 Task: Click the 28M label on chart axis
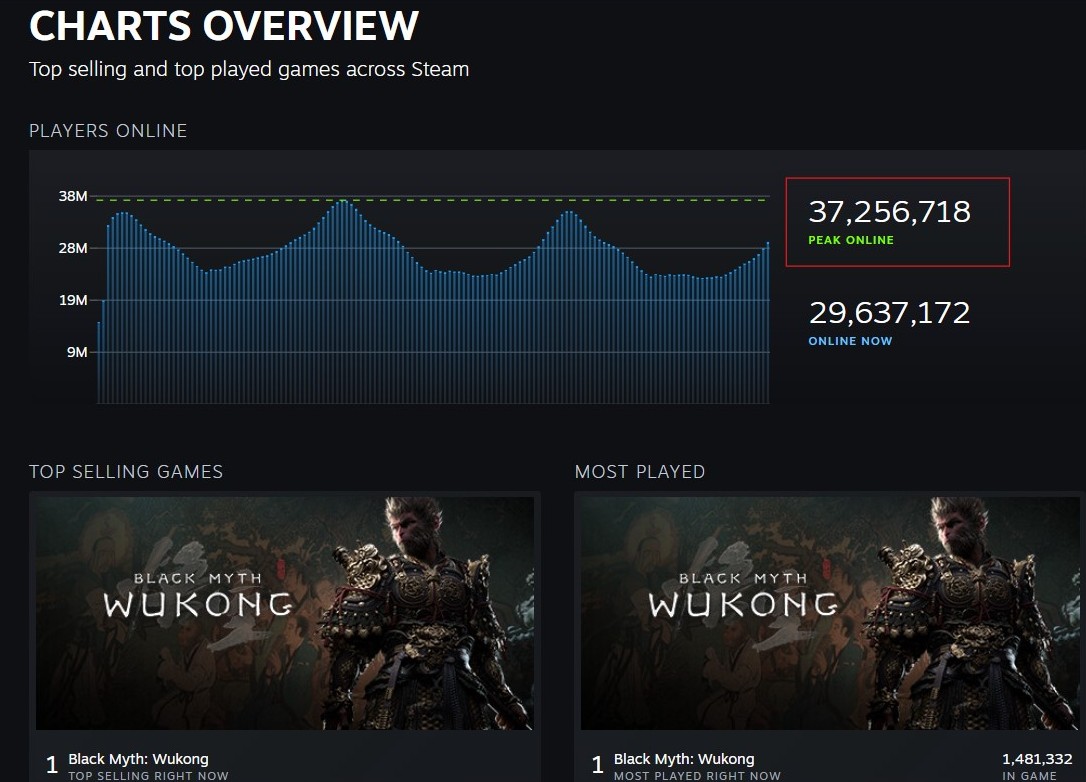(x=73, y=248)
